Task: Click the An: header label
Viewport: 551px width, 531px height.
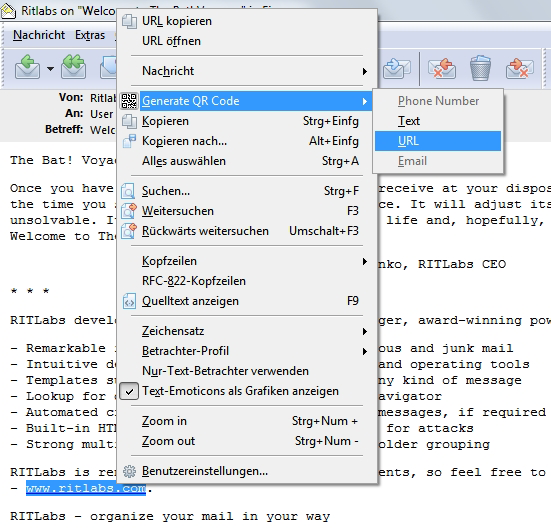Action: click(x=74, y=113)
